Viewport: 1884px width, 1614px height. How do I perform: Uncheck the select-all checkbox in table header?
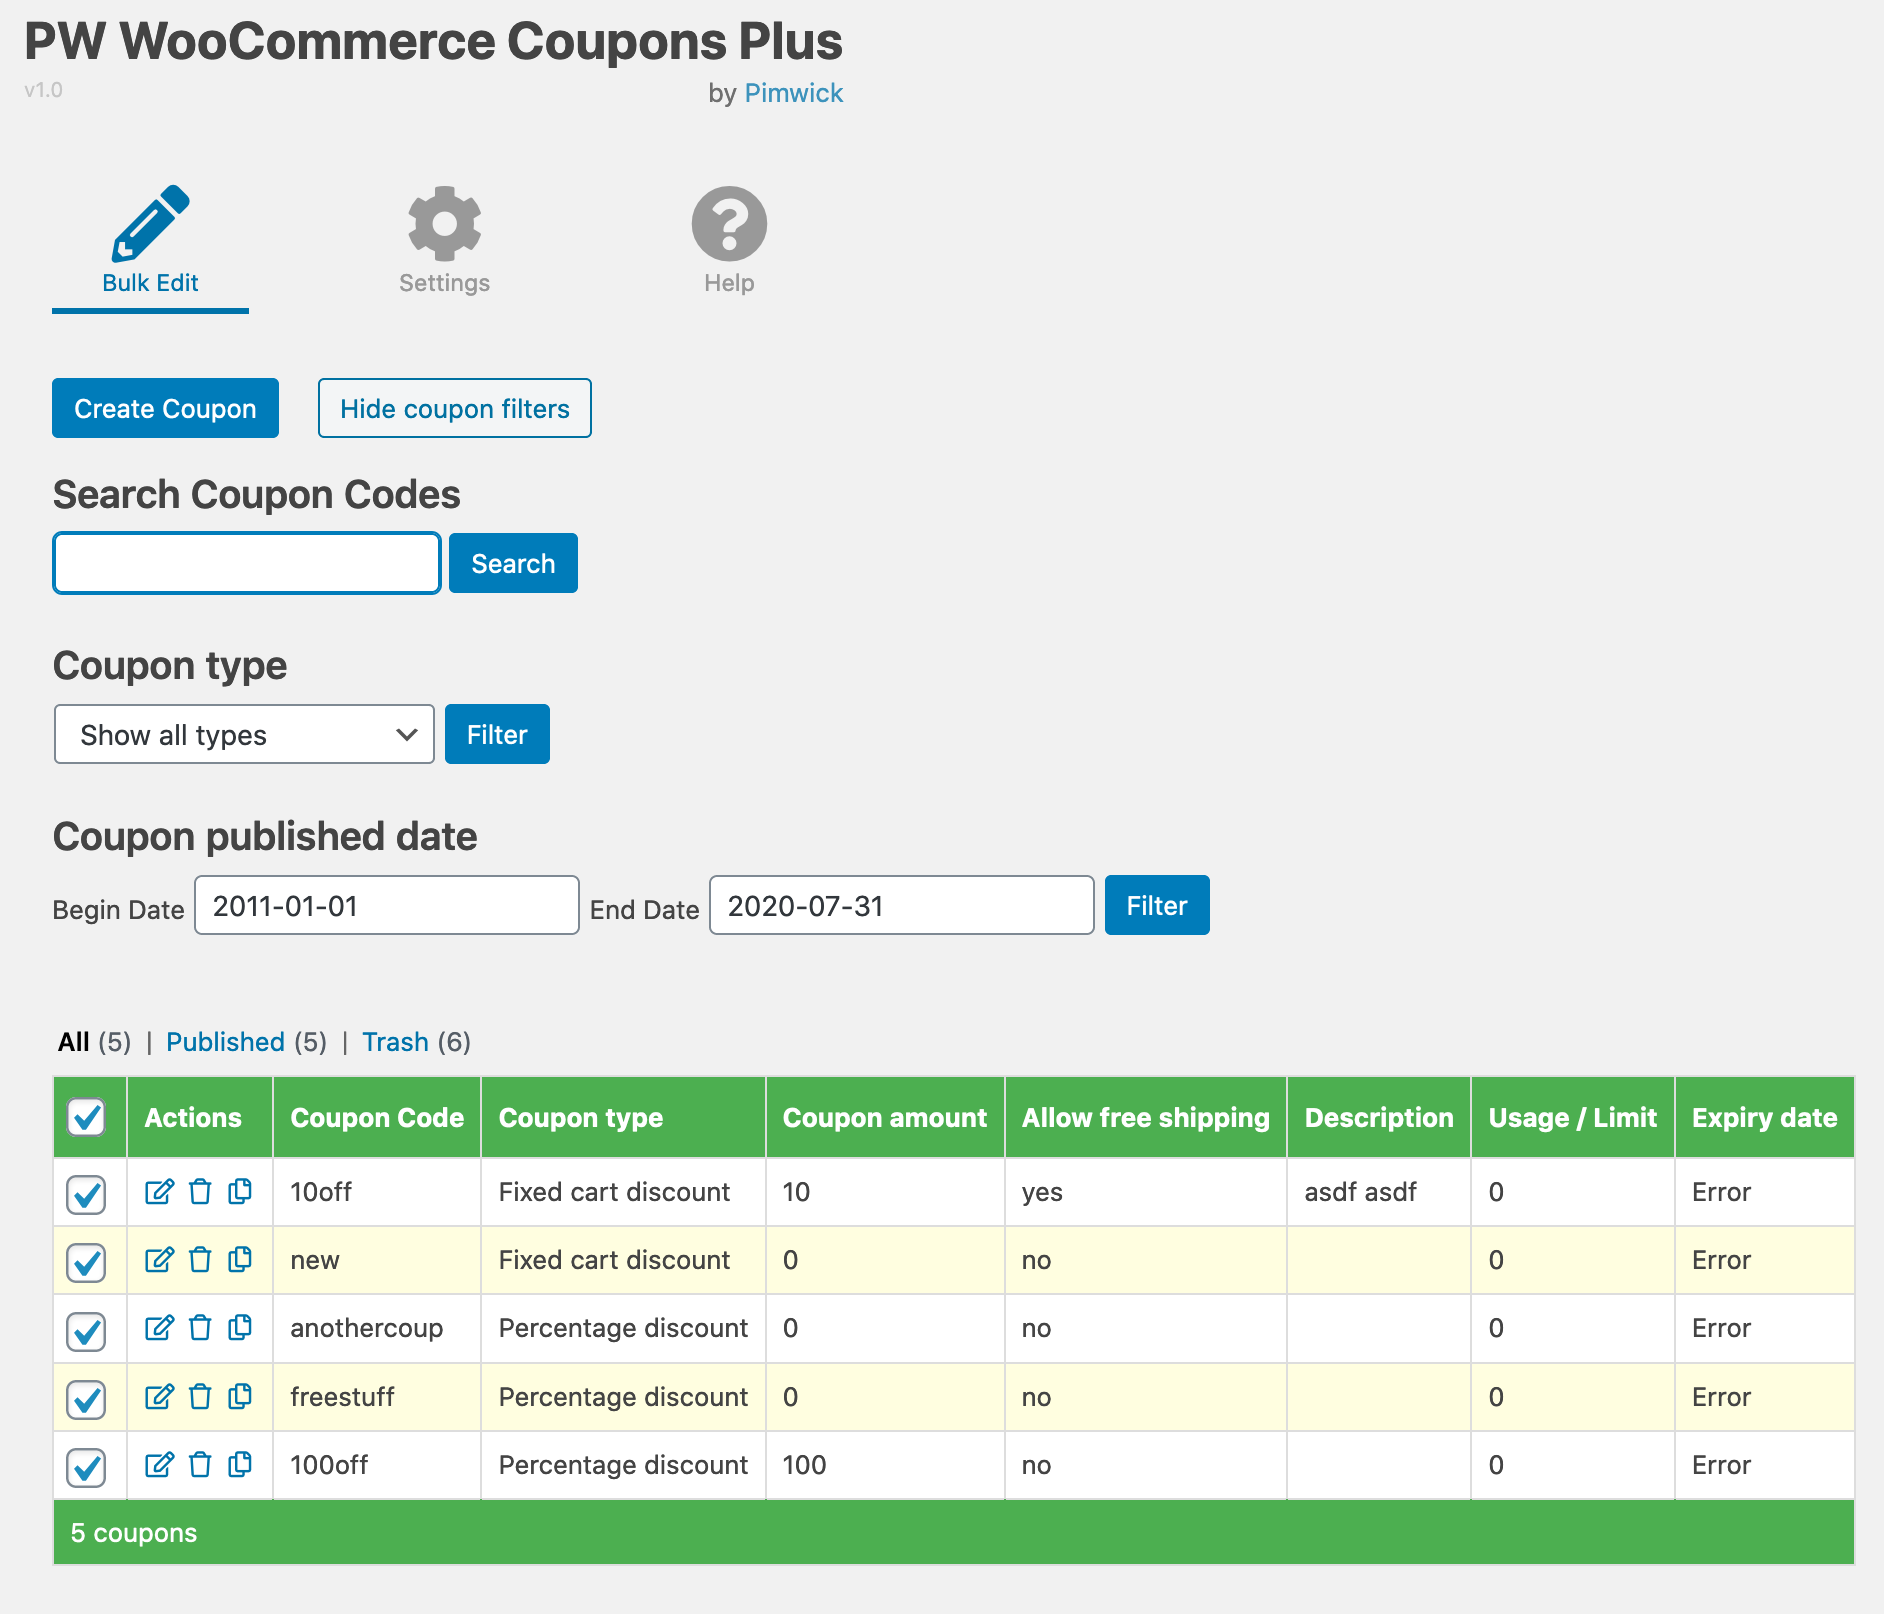87,1117
